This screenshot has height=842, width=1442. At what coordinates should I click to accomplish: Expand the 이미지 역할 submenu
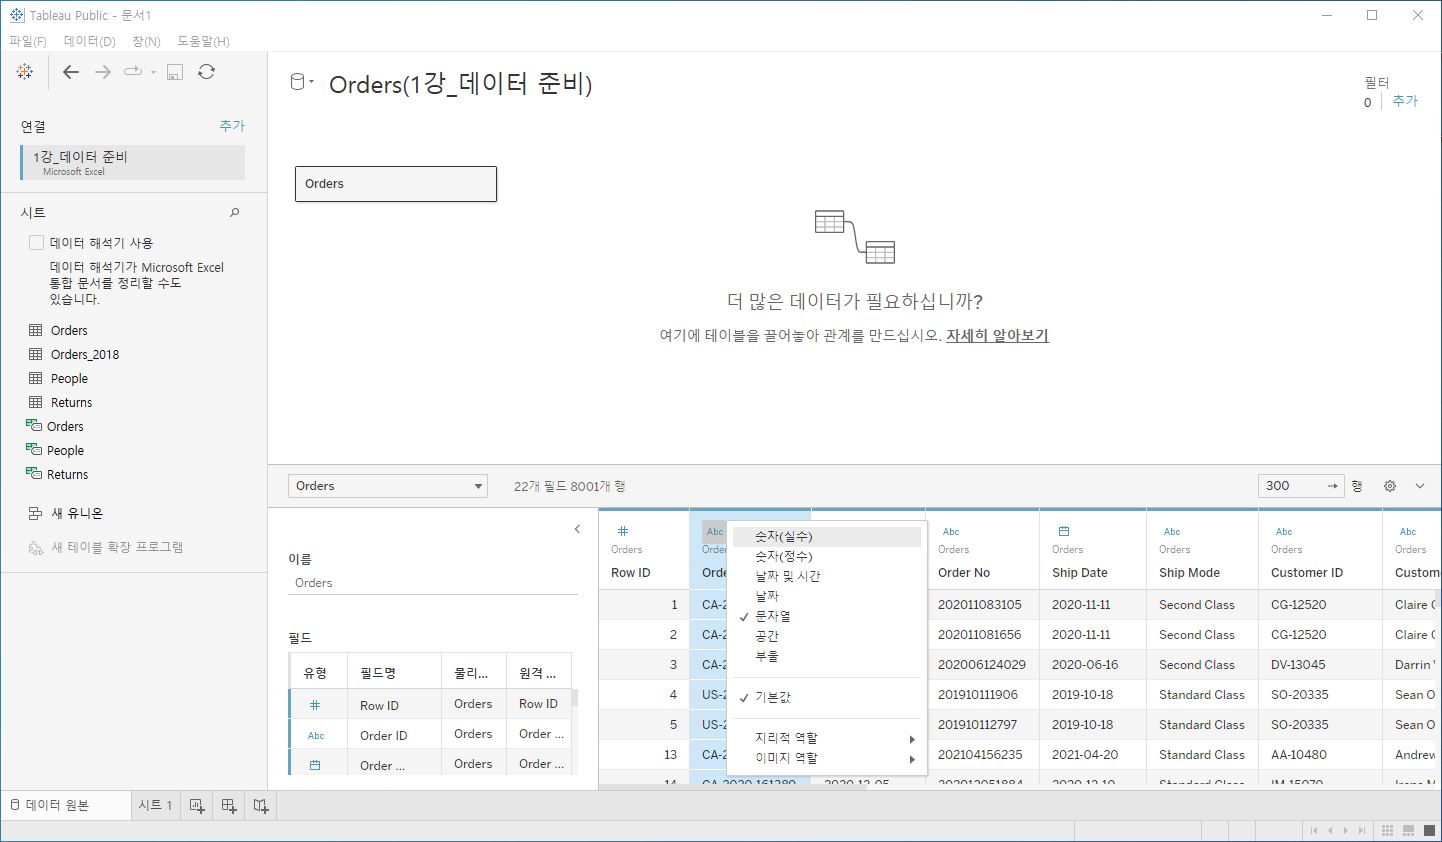click(826, 758)
